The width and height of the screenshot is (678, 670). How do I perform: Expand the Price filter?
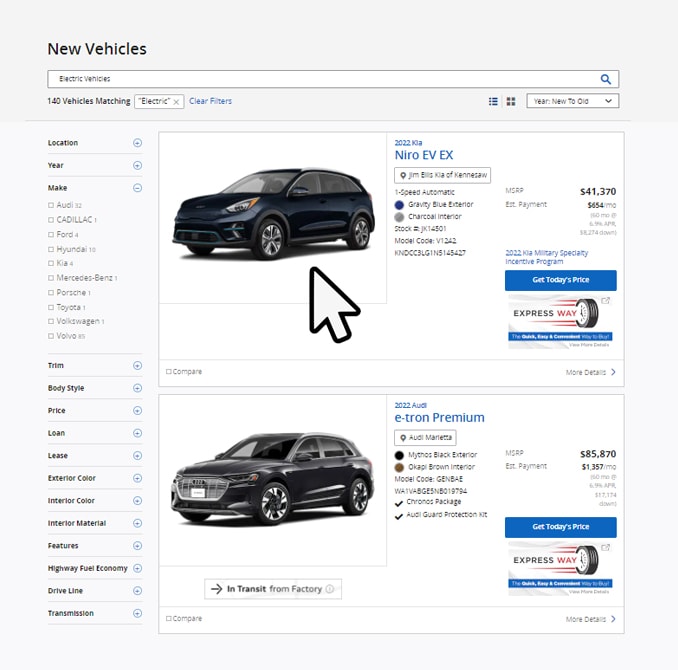click(x=138, y=410)
